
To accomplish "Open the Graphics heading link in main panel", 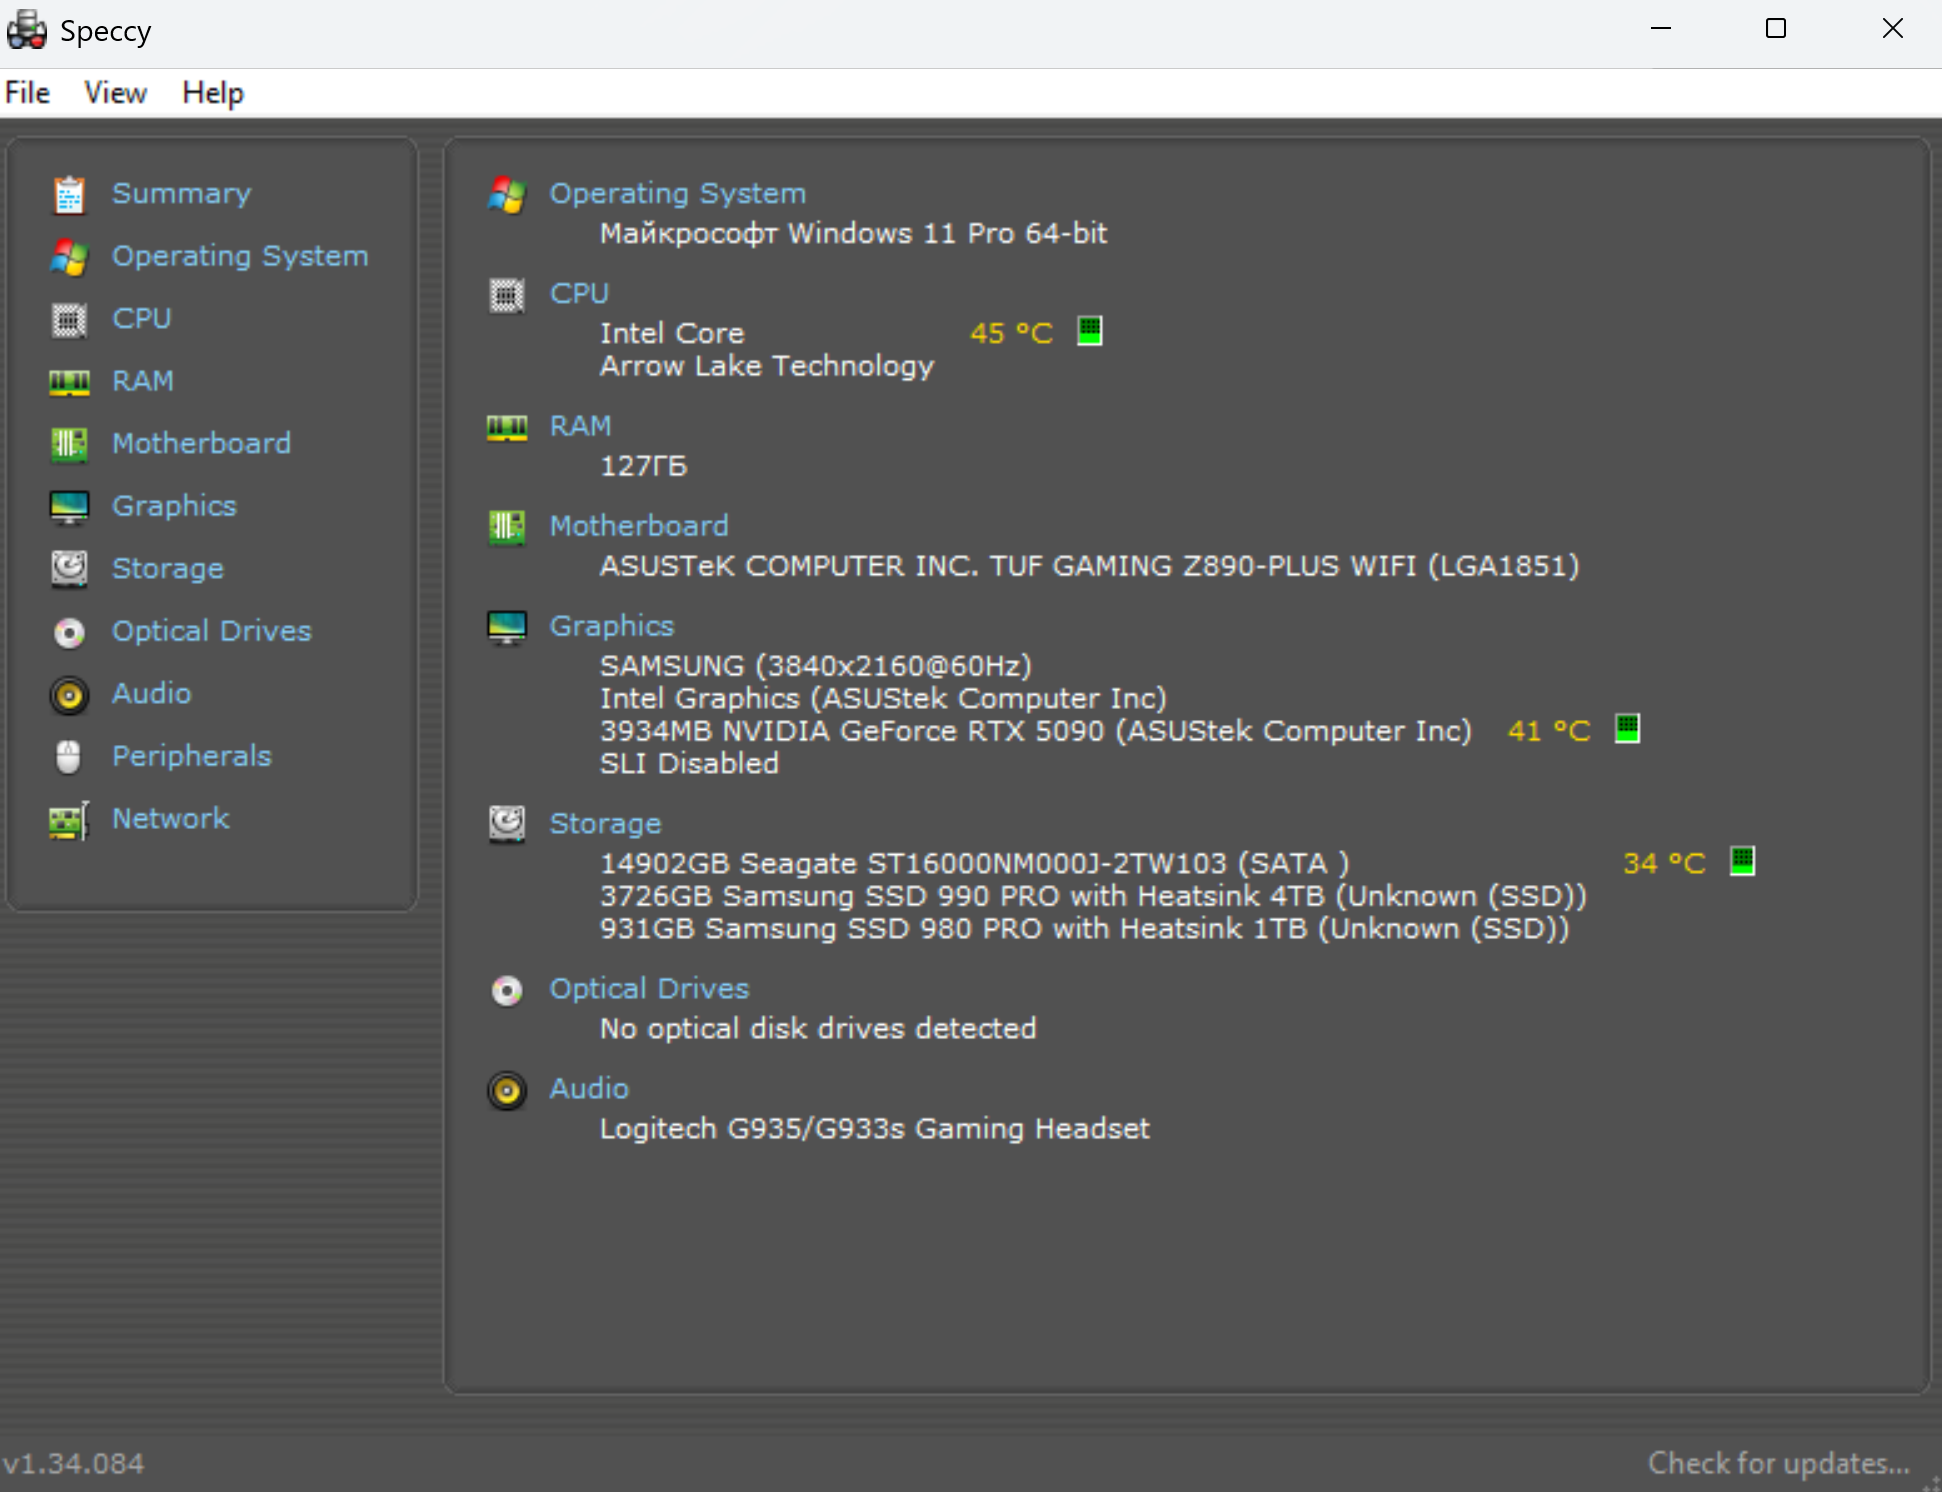I will 612,627.
